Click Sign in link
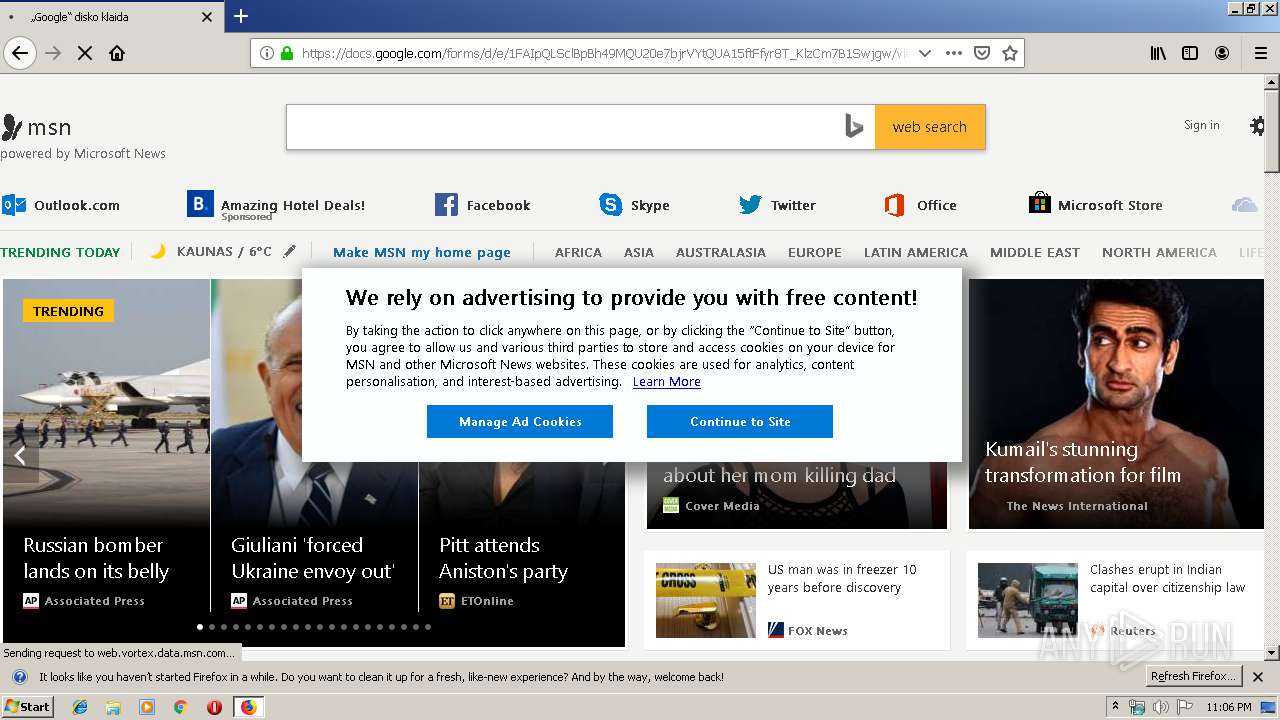 pos(1201,125)
